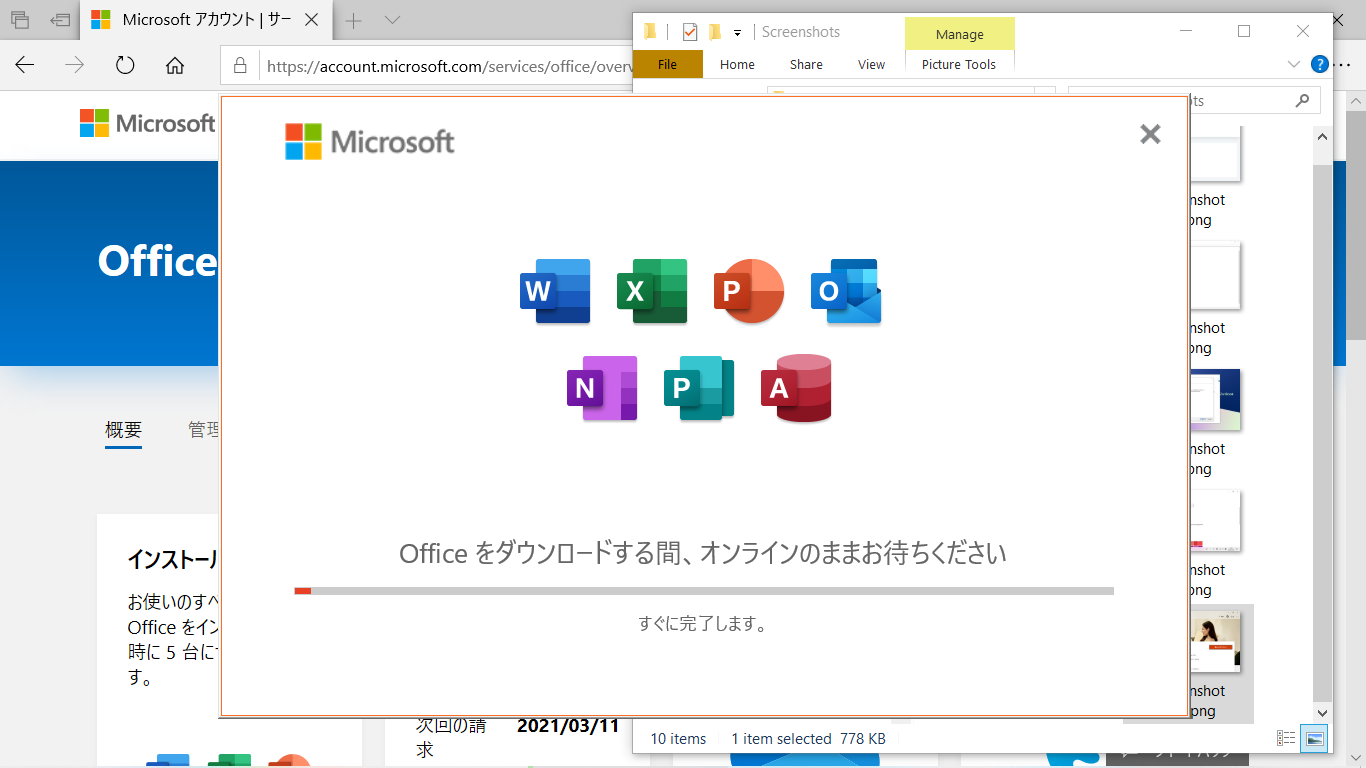This screenshot has height=768, width=1366.
Task: Open the tabs you've set aside
Action: 20,20
